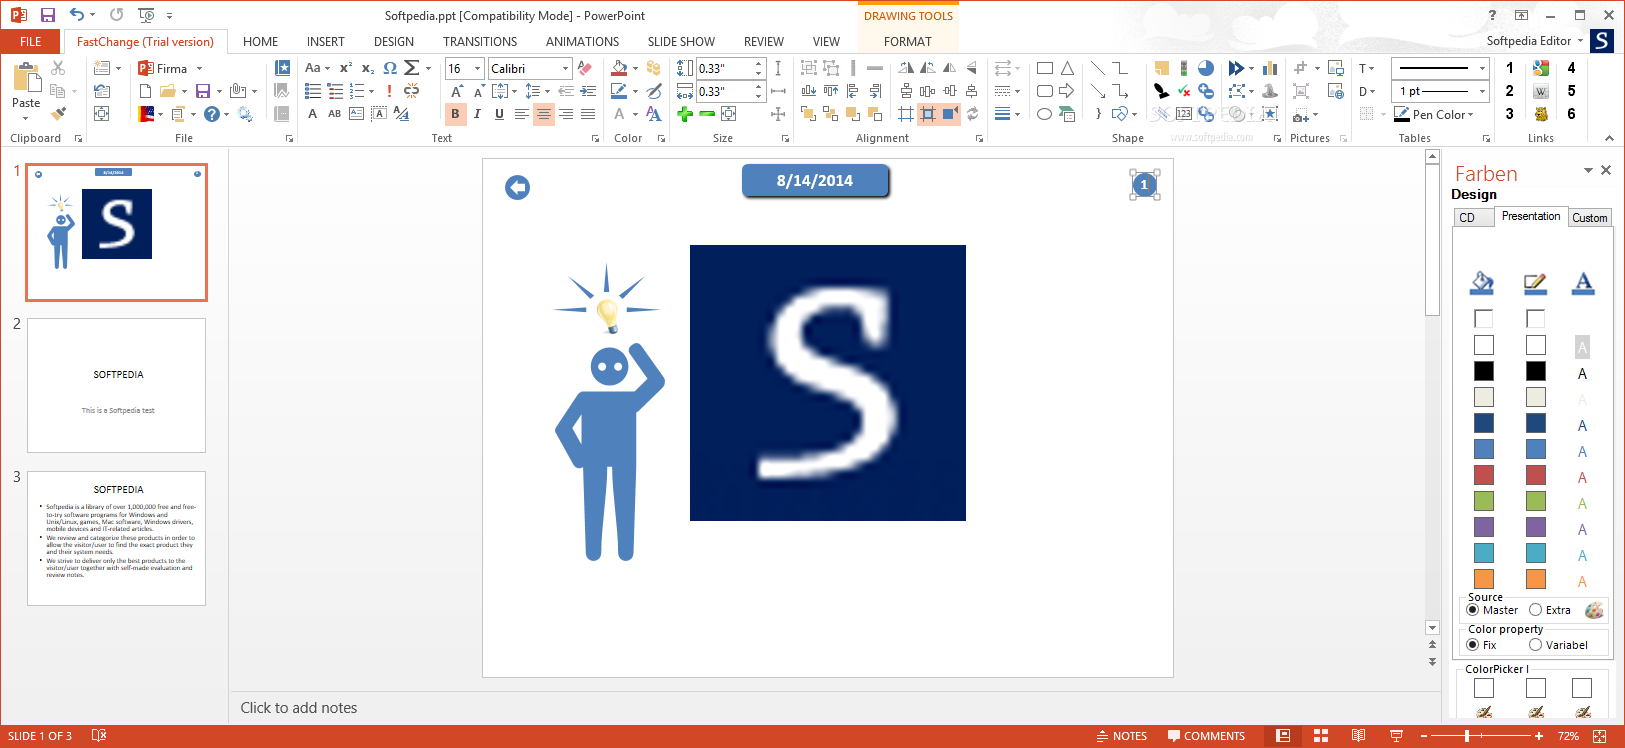The height and width of the screenshot is (748, 1625).
Task: Click the green minus decrease size icon
Action: pyautogui.click(x=707, y=114)
